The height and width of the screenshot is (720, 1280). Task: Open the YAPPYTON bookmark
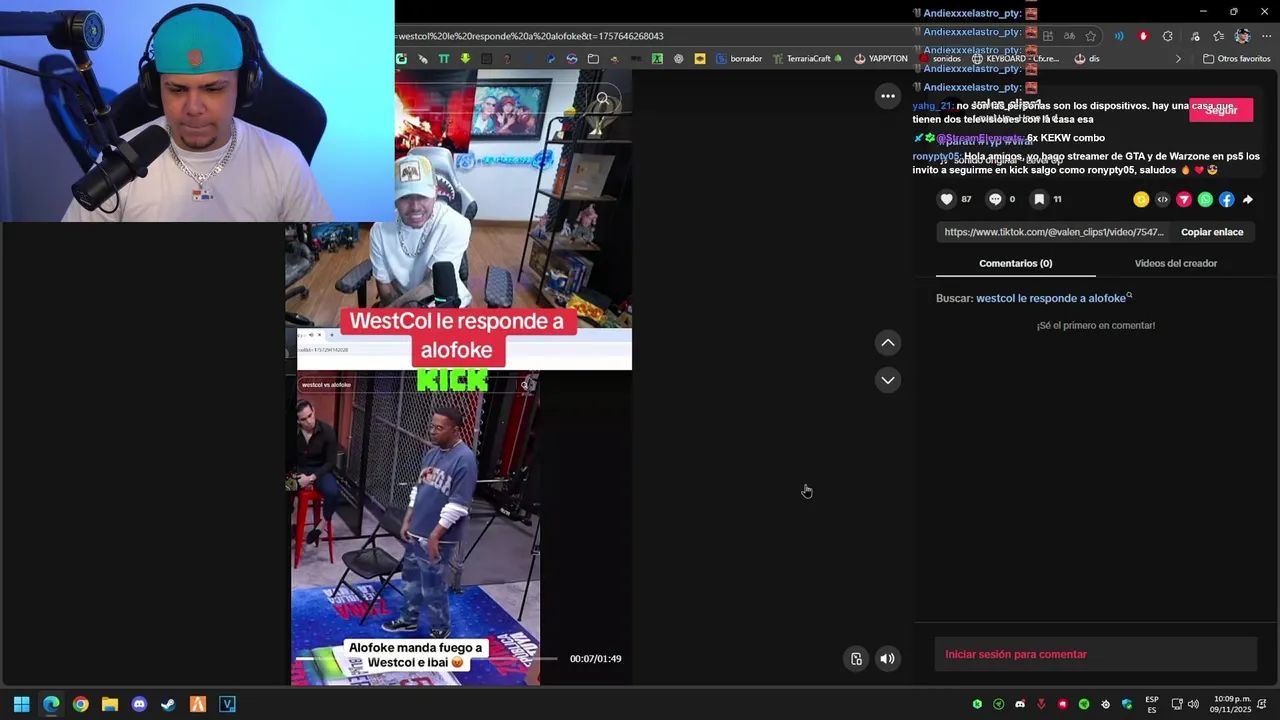(880, 59)
